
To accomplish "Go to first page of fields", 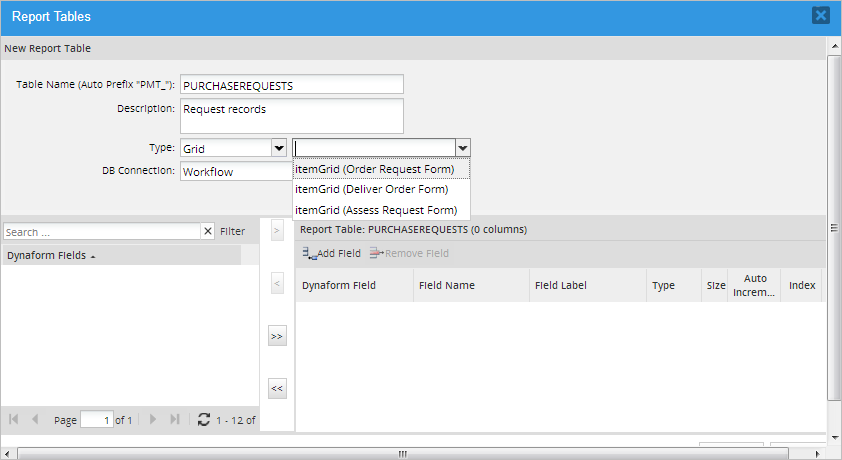I will tap(14, 420).
